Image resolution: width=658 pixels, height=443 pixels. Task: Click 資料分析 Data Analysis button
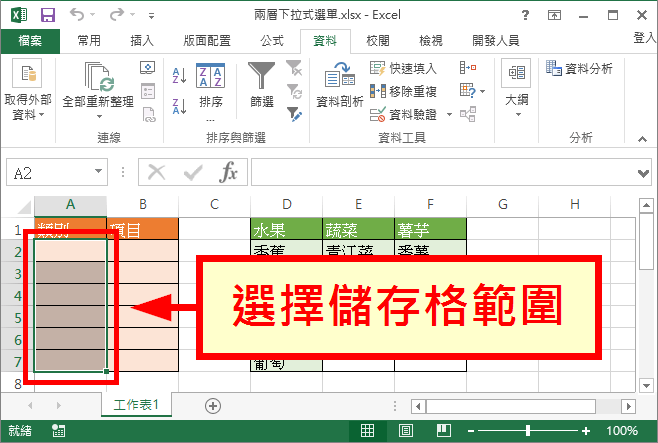579,68
